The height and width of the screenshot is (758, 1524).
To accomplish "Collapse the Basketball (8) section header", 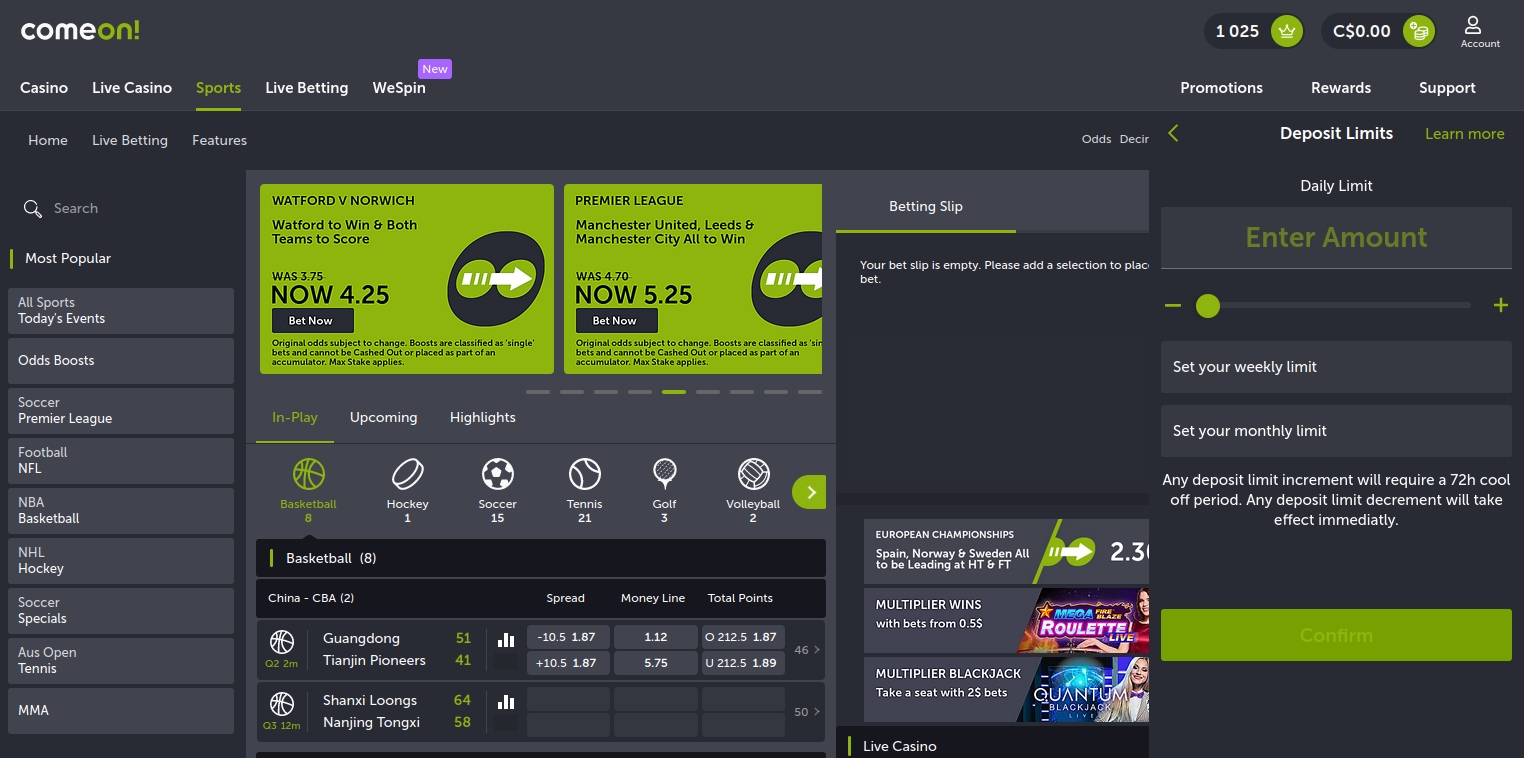I will tap(541, 558).
